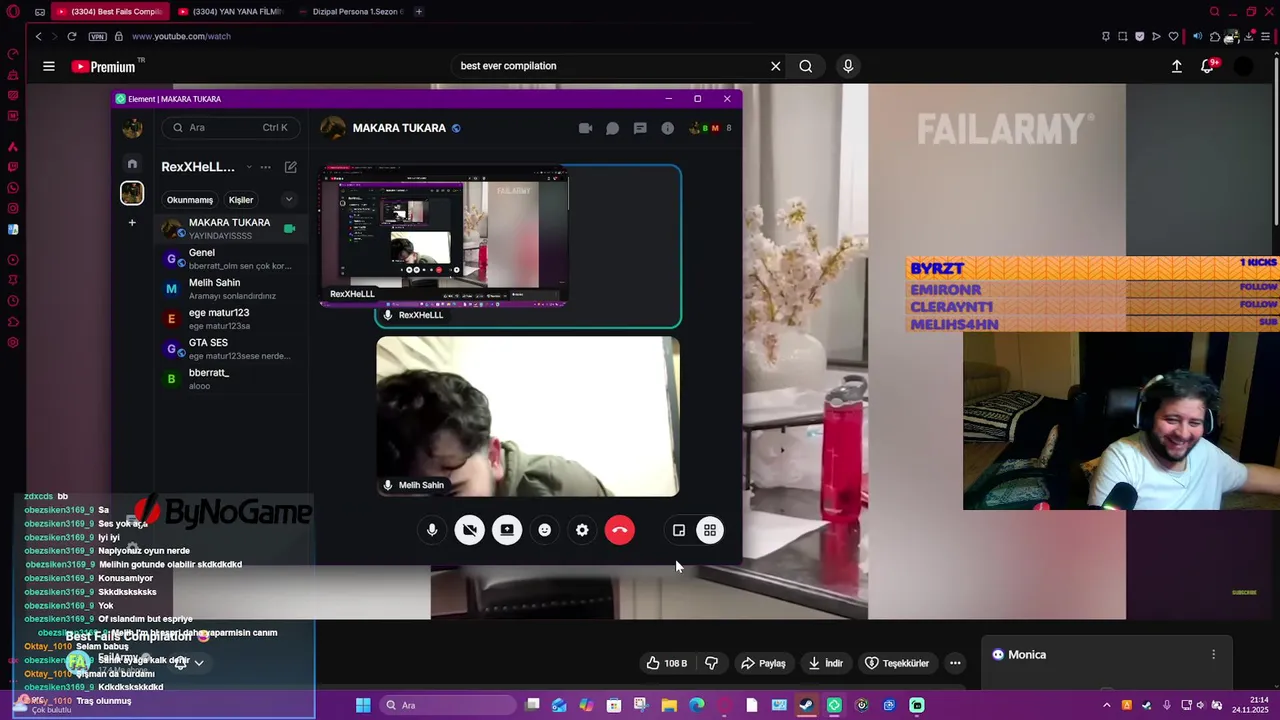1280x720 pixels.
Task: Select the space avatar below the home icon
Action: tap(132, 192)
